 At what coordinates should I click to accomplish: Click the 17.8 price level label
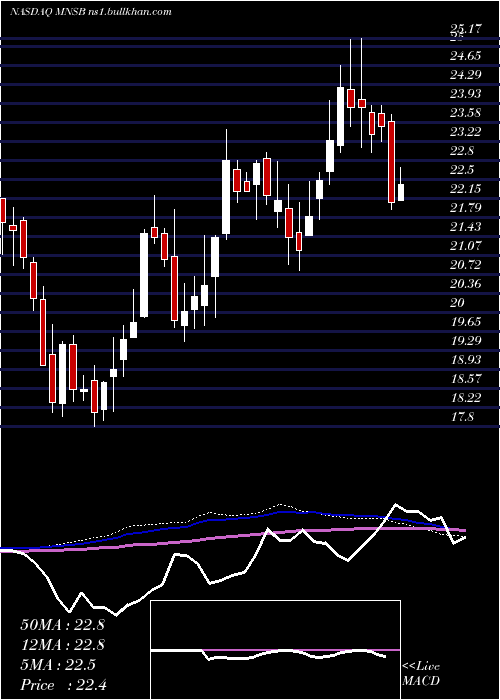tap(462, 417)
